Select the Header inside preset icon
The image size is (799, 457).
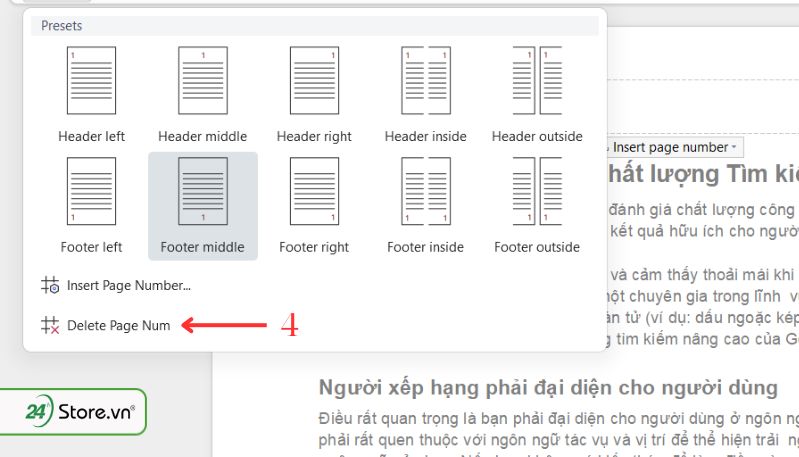pos(425,80)
